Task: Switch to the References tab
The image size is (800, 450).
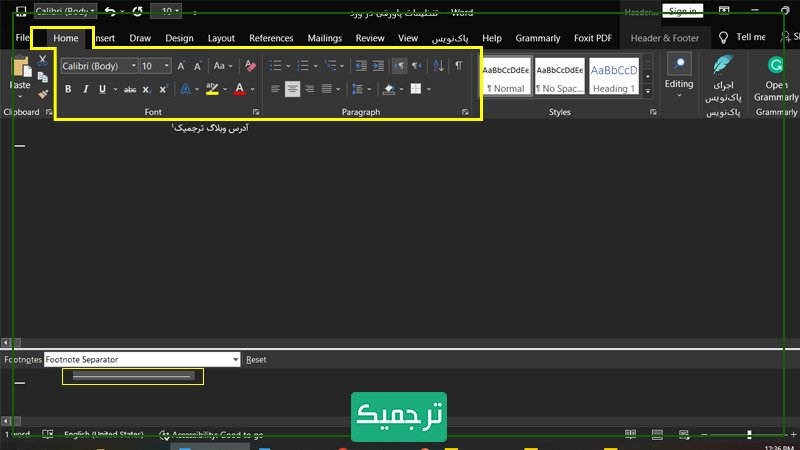Action: 271,38
